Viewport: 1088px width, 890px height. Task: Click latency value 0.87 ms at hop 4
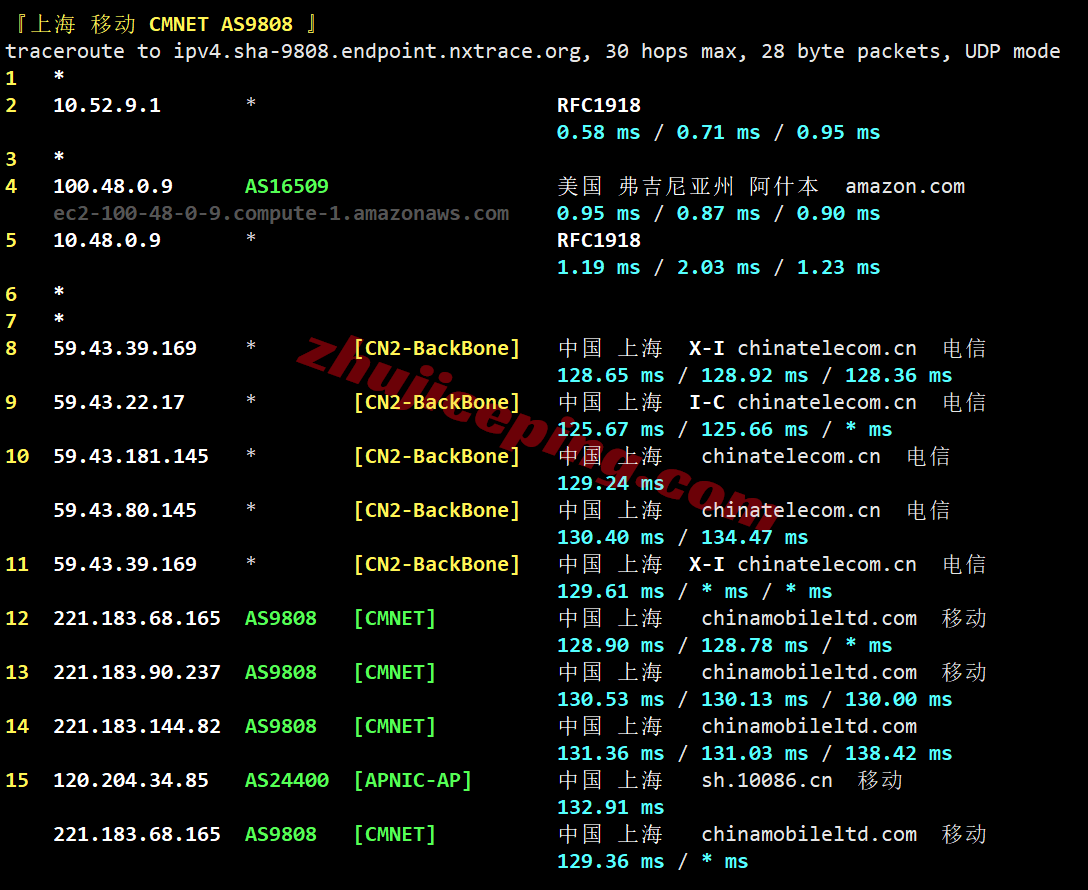pyautogui.click(x=719, y=214)
